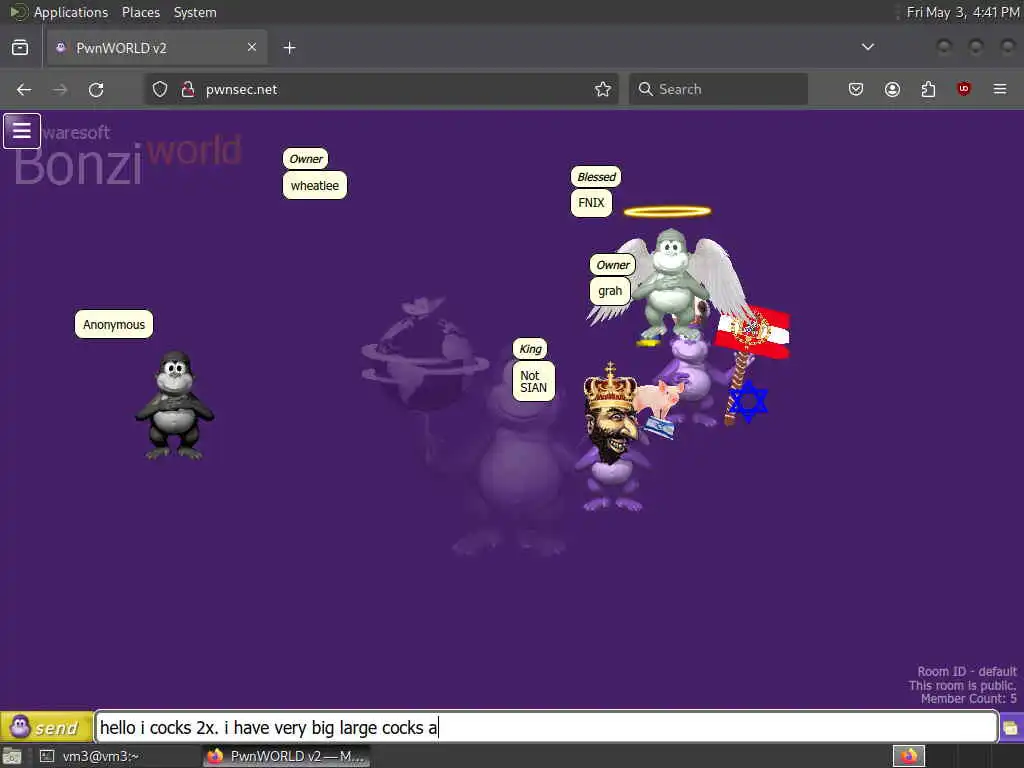Screen dimensions: 1024x768
Task: Focus the browser Search box
Action: [x=718, y=89]
